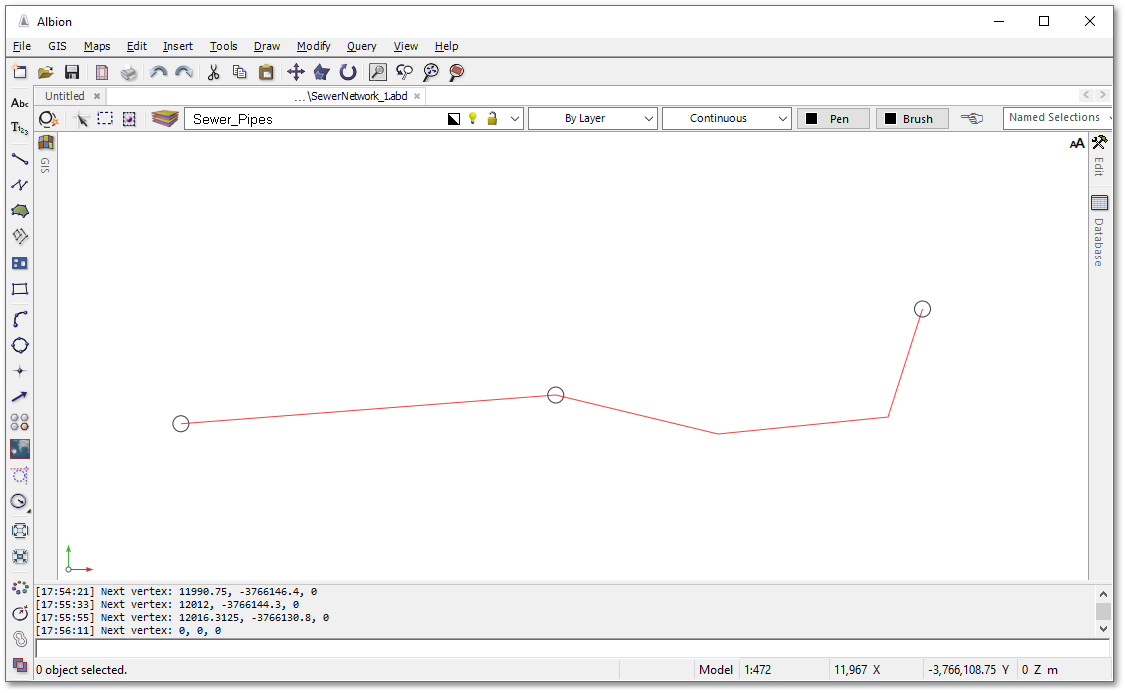The width and height of the screenshot is (1125, 693).
Task: Click the Zoom Previous magnifier icon
Action: (404, 72)
